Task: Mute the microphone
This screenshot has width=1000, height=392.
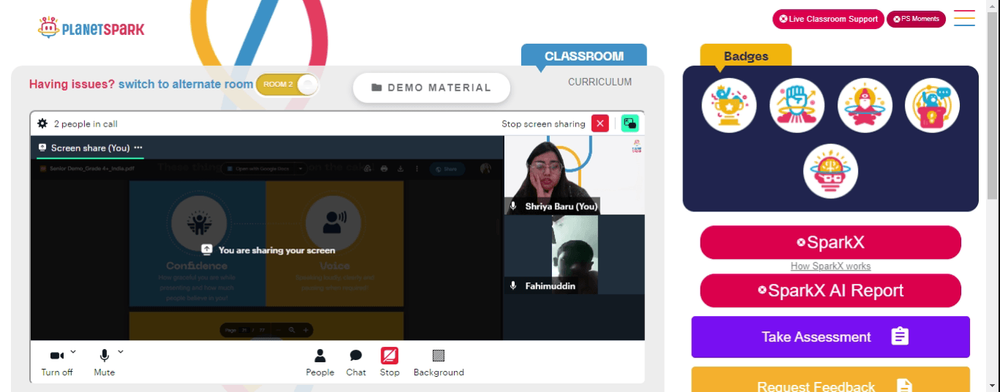Action: (x=104, y=356)
